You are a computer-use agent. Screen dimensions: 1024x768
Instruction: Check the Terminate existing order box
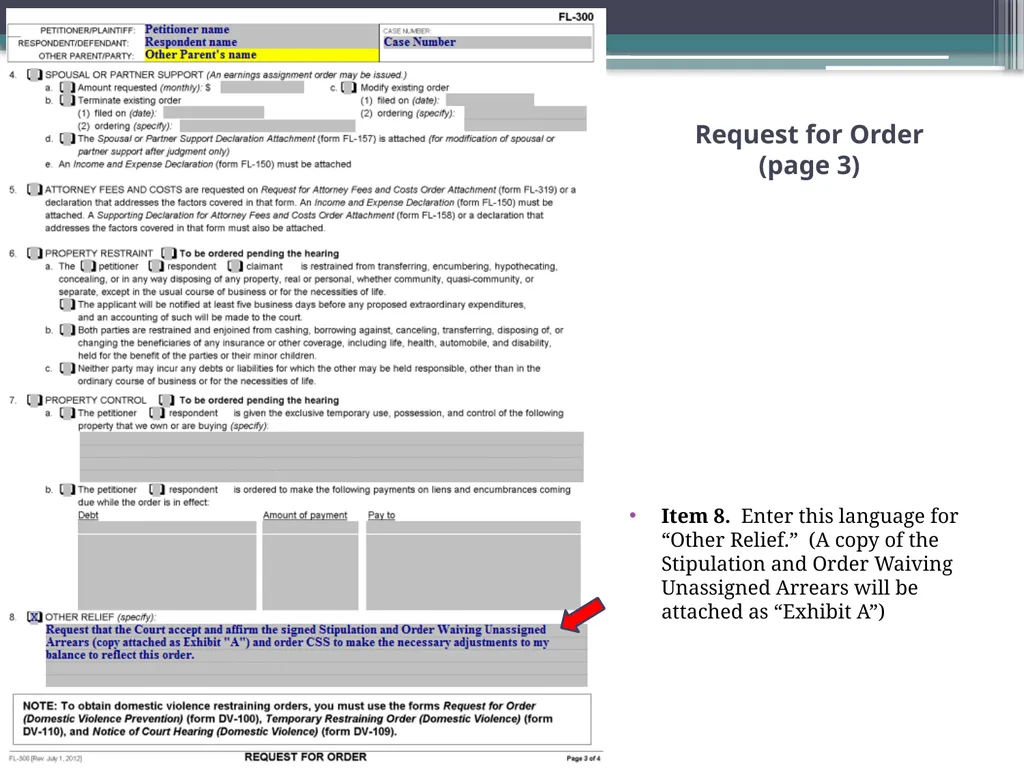tap(67, 101)
